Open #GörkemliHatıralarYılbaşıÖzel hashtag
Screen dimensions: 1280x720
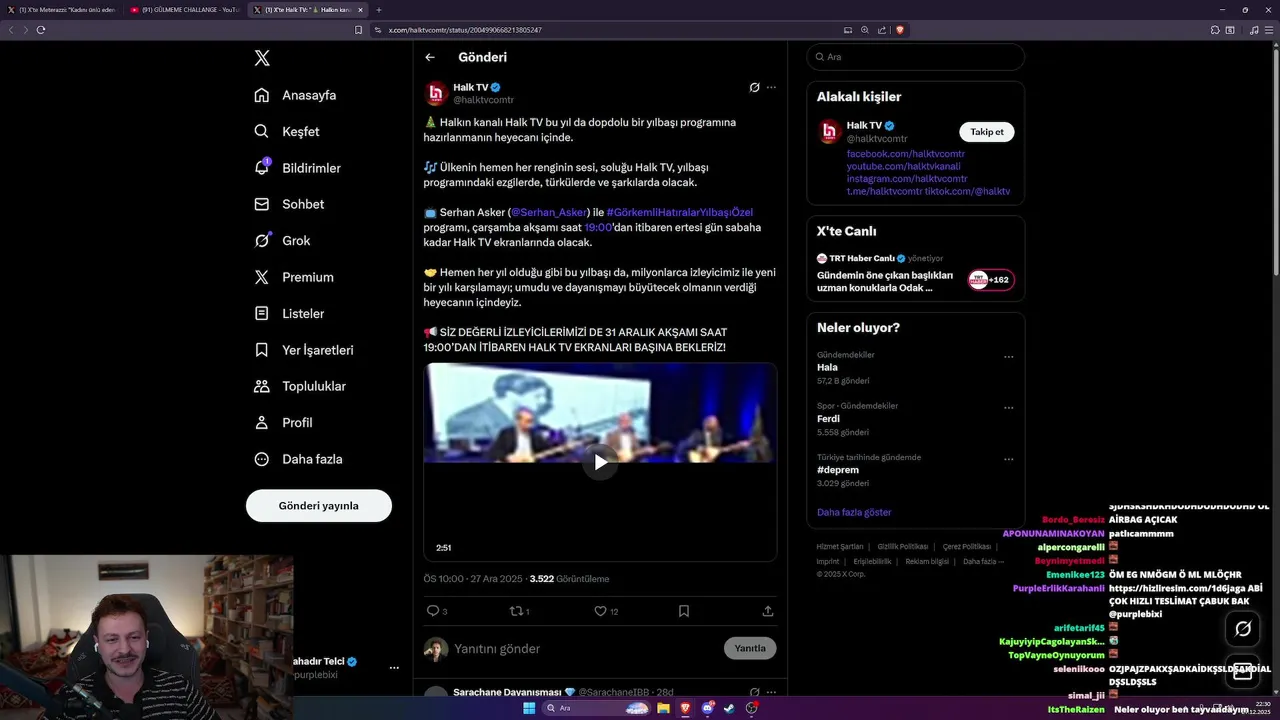(x=680, y=212)
